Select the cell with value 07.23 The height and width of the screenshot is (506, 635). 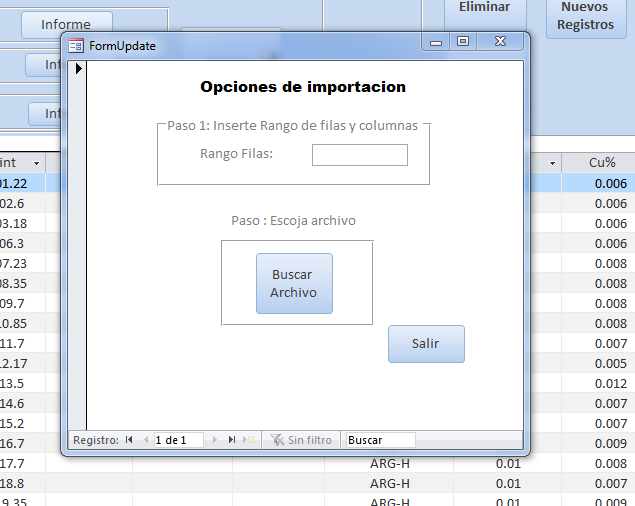pos(22,263)
